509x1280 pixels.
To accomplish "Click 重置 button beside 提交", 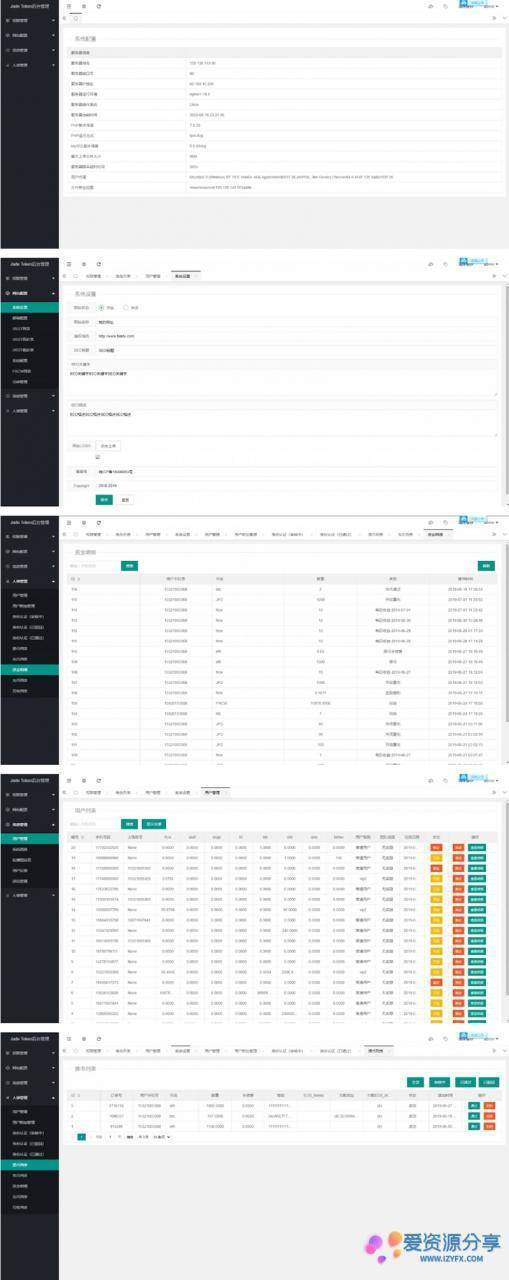I will tap(125, 499).
